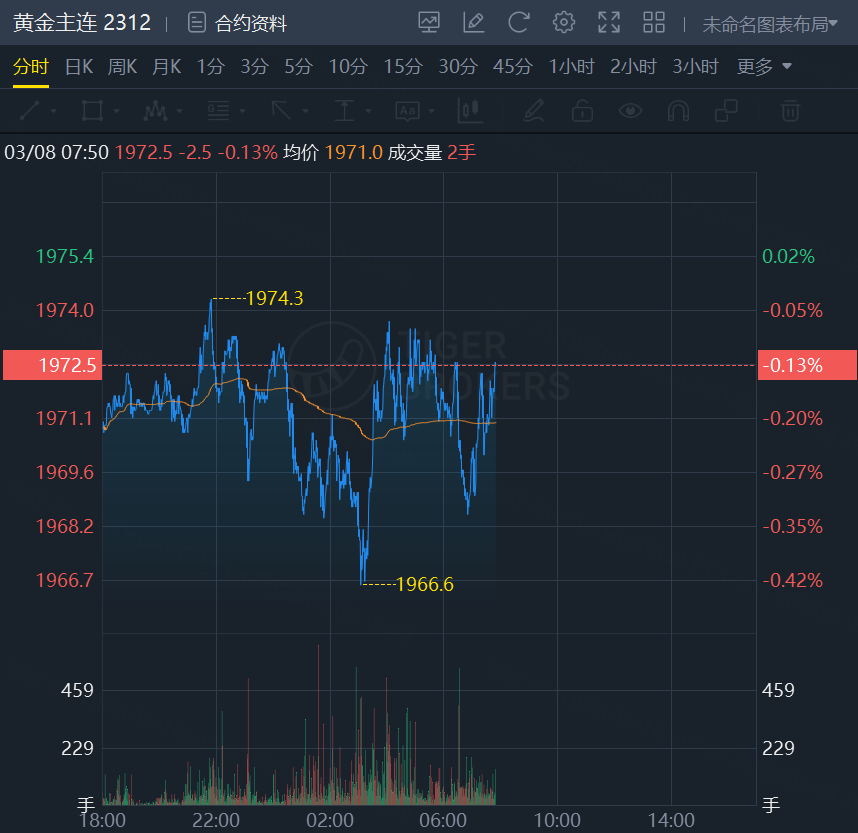Select the rectangle shape tool
The image size is (858, 833).
tap(92, 110)
